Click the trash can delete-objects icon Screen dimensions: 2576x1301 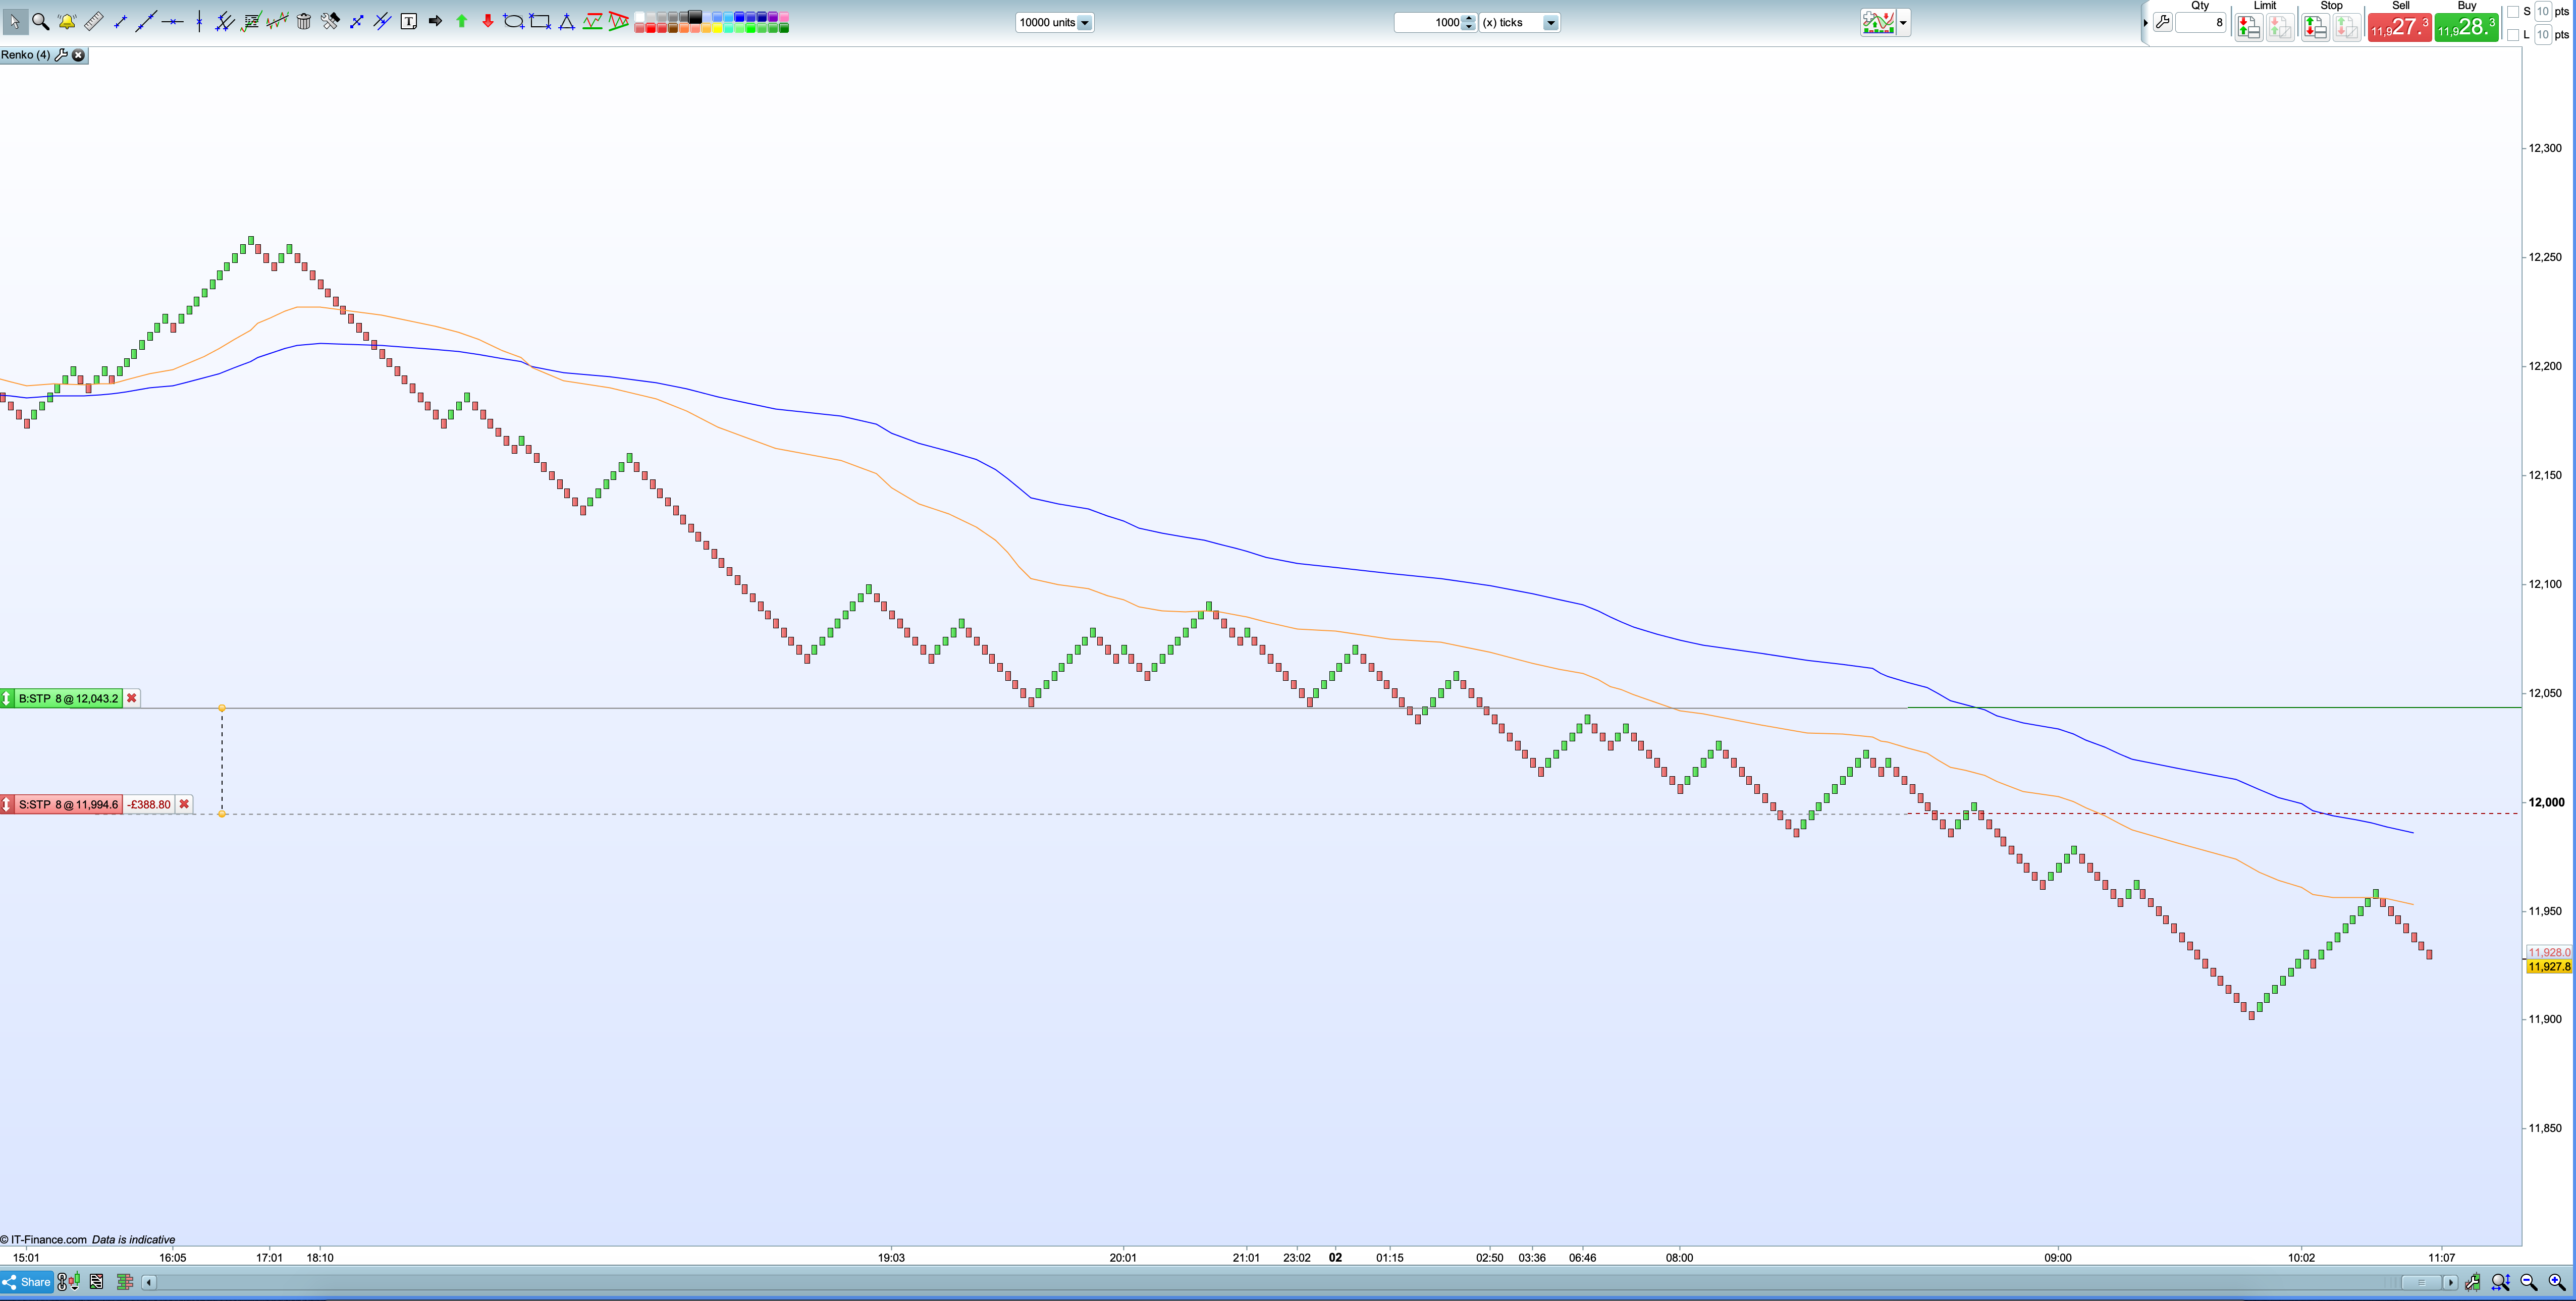pyautogui.click(x=304, y=21)
